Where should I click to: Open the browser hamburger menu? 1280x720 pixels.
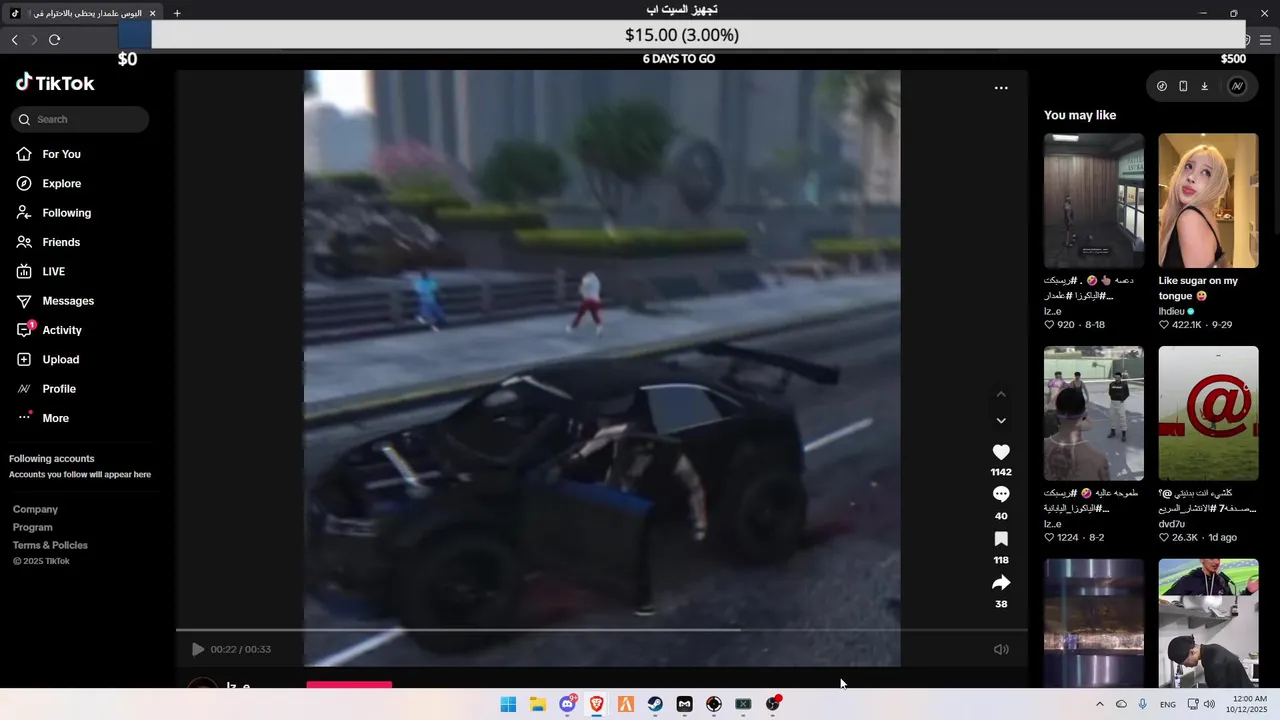pos(1265,40)
